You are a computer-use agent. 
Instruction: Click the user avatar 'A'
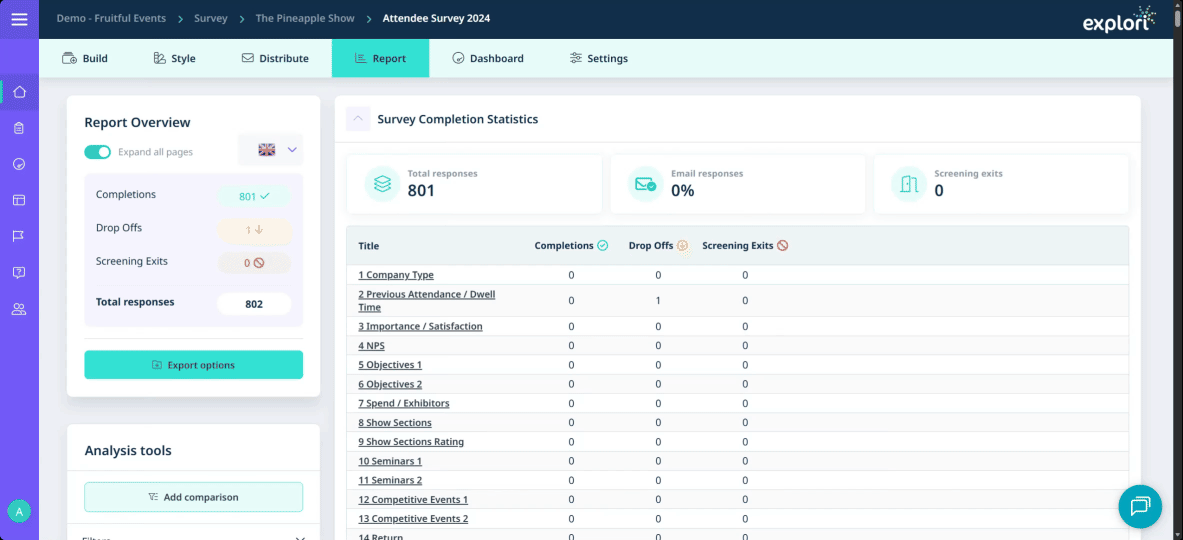pyautogui.click(x=18, y=511)
